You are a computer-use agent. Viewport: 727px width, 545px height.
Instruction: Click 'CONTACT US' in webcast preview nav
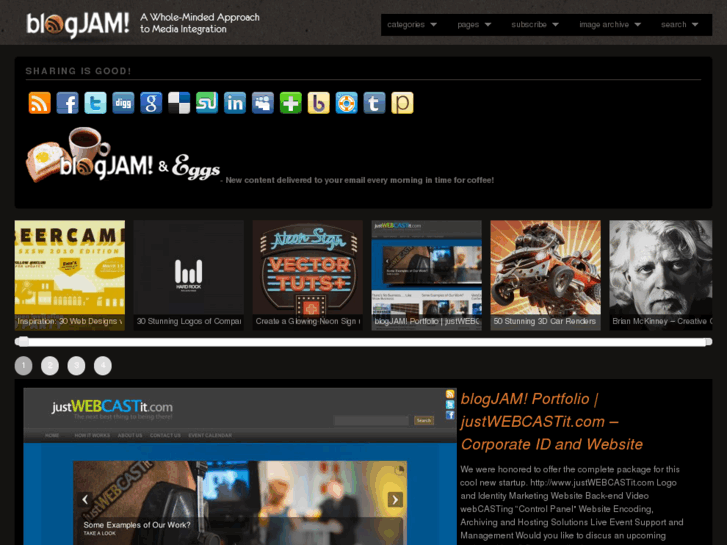pos(165,435)
